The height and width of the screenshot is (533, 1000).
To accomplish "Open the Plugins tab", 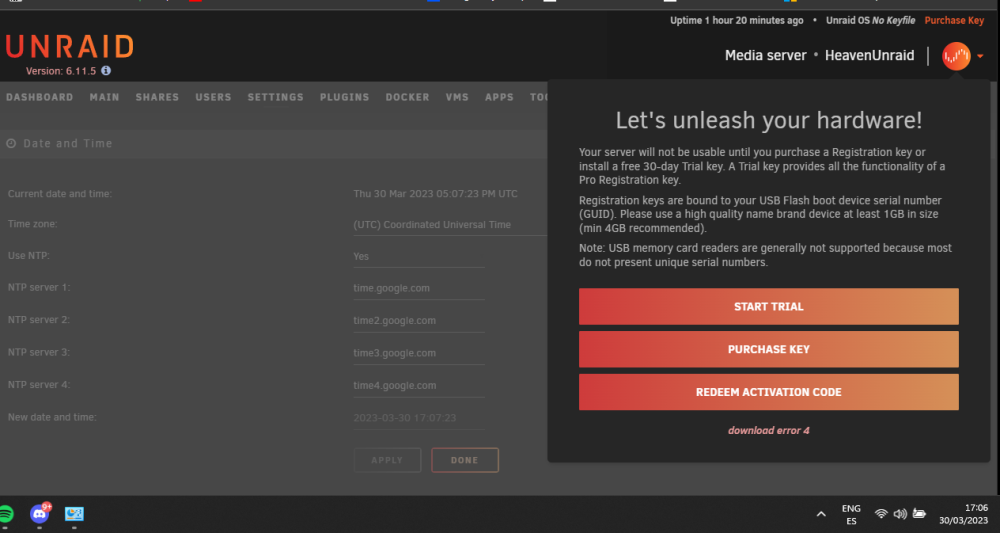I will (x=344, y=97).
